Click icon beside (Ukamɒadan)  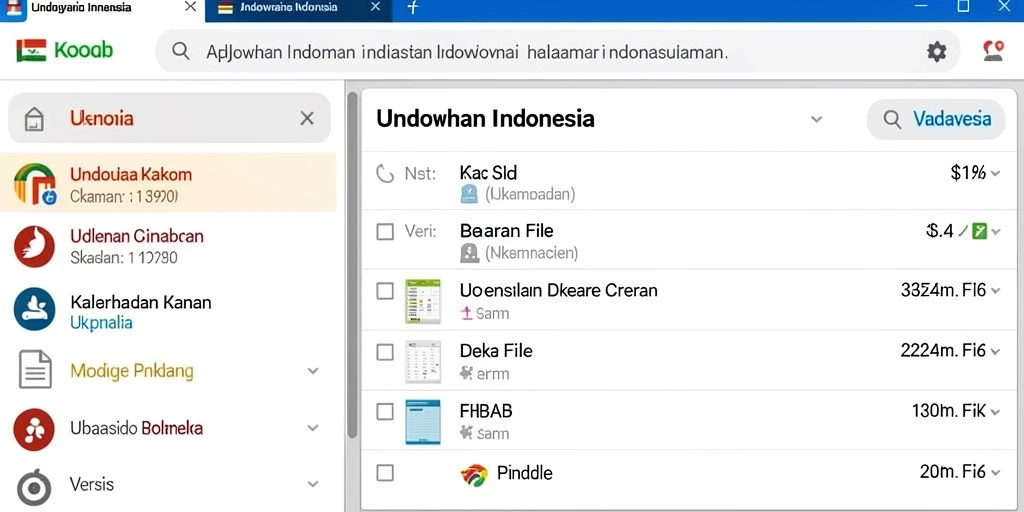(470, 193)
